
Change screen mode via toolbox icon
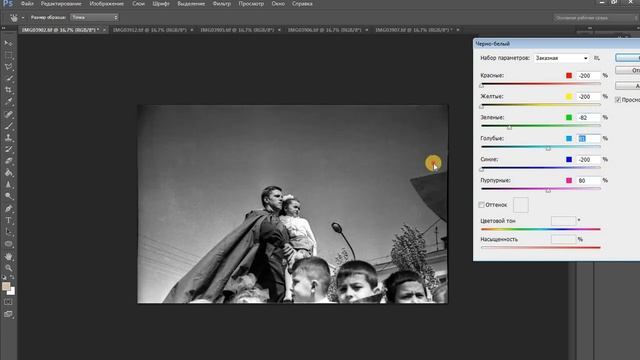[x=8, y=314]
